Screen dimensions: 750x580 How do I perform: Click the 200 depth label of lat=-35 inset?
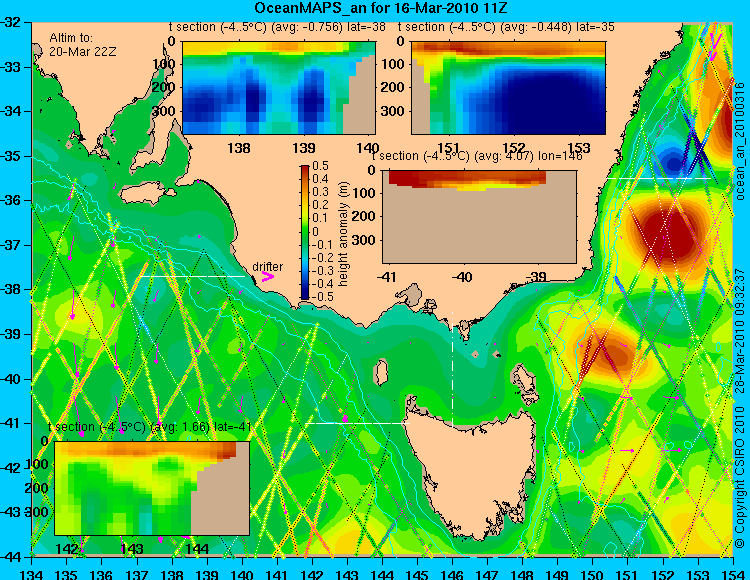[x=395, y=88]
